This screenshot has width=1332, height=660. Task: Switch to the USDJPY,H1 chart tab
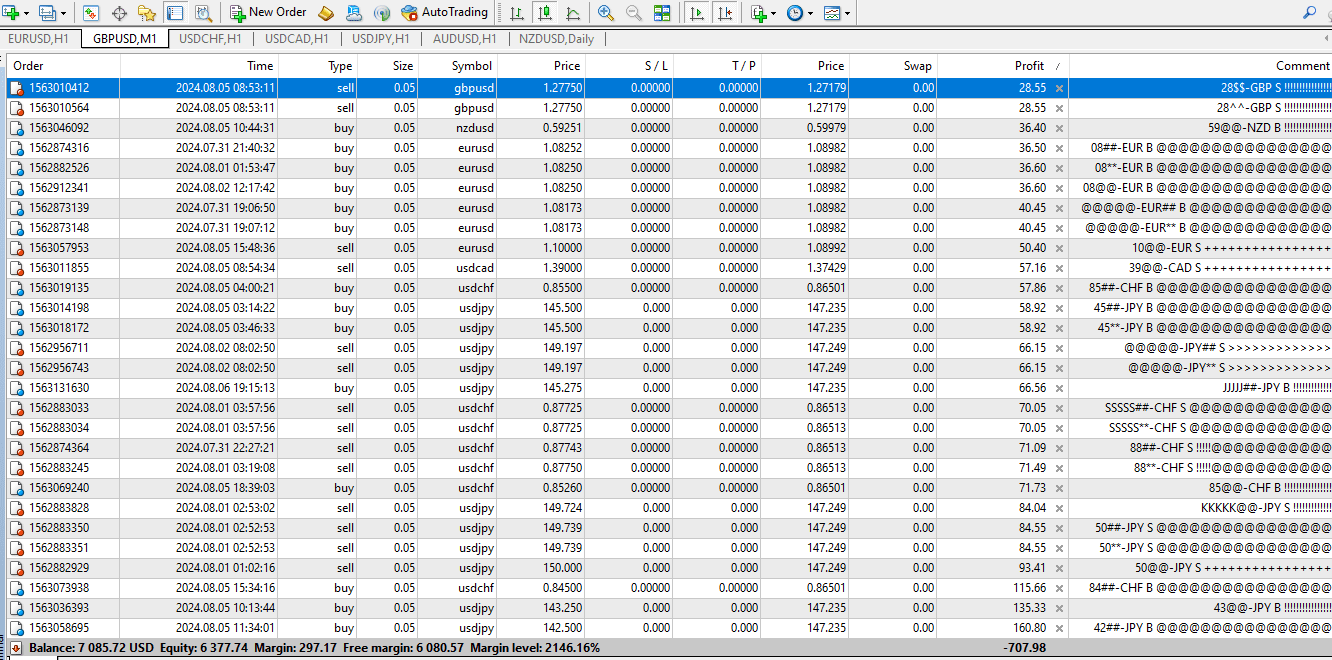click(380, 39)
